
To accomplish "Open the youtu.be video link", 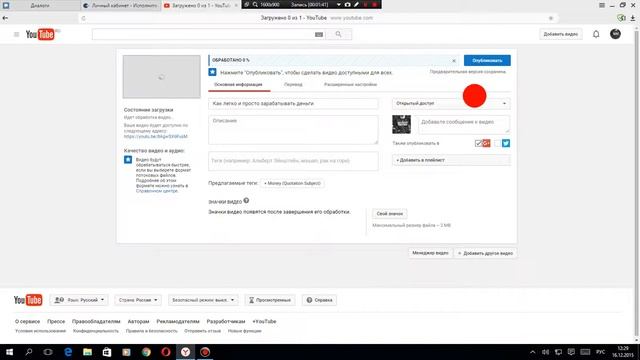I will coord(156,136).
